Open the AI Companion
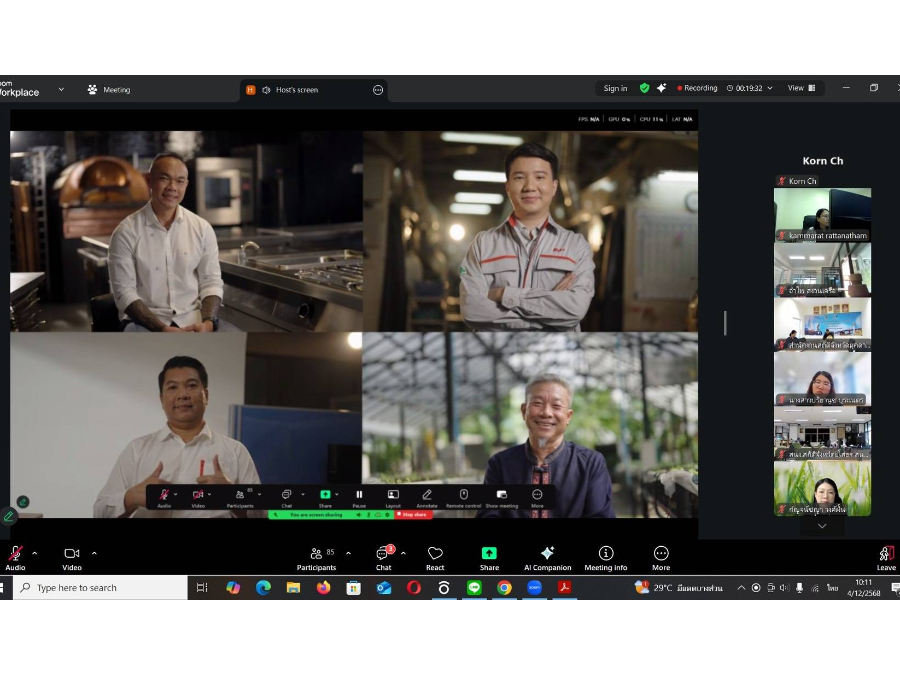Image resolution: width=900 pixels, height=675 pixels. coord(547,556)
